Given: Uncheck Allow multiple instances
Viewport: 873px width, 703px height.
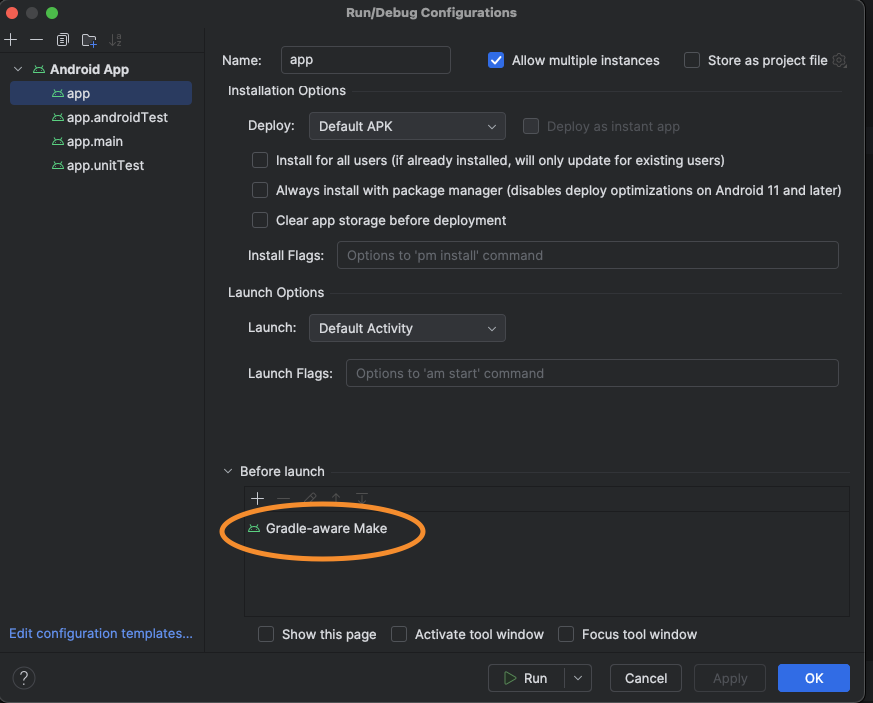Looking at the screenshot, I should tap(496, 60).
